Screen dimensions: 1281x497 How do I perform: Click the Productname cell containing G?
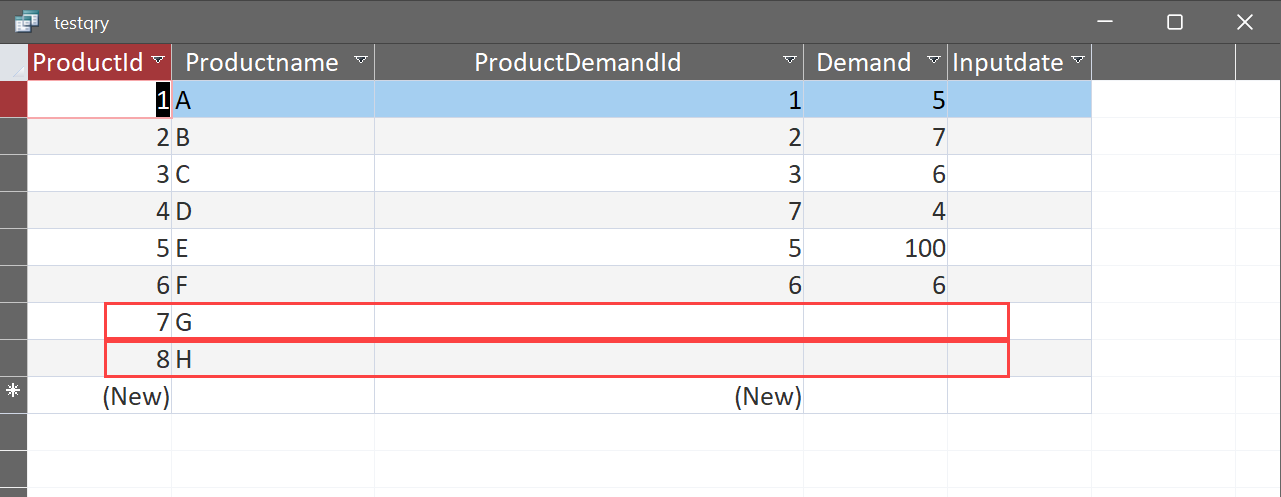pos(272,322)
